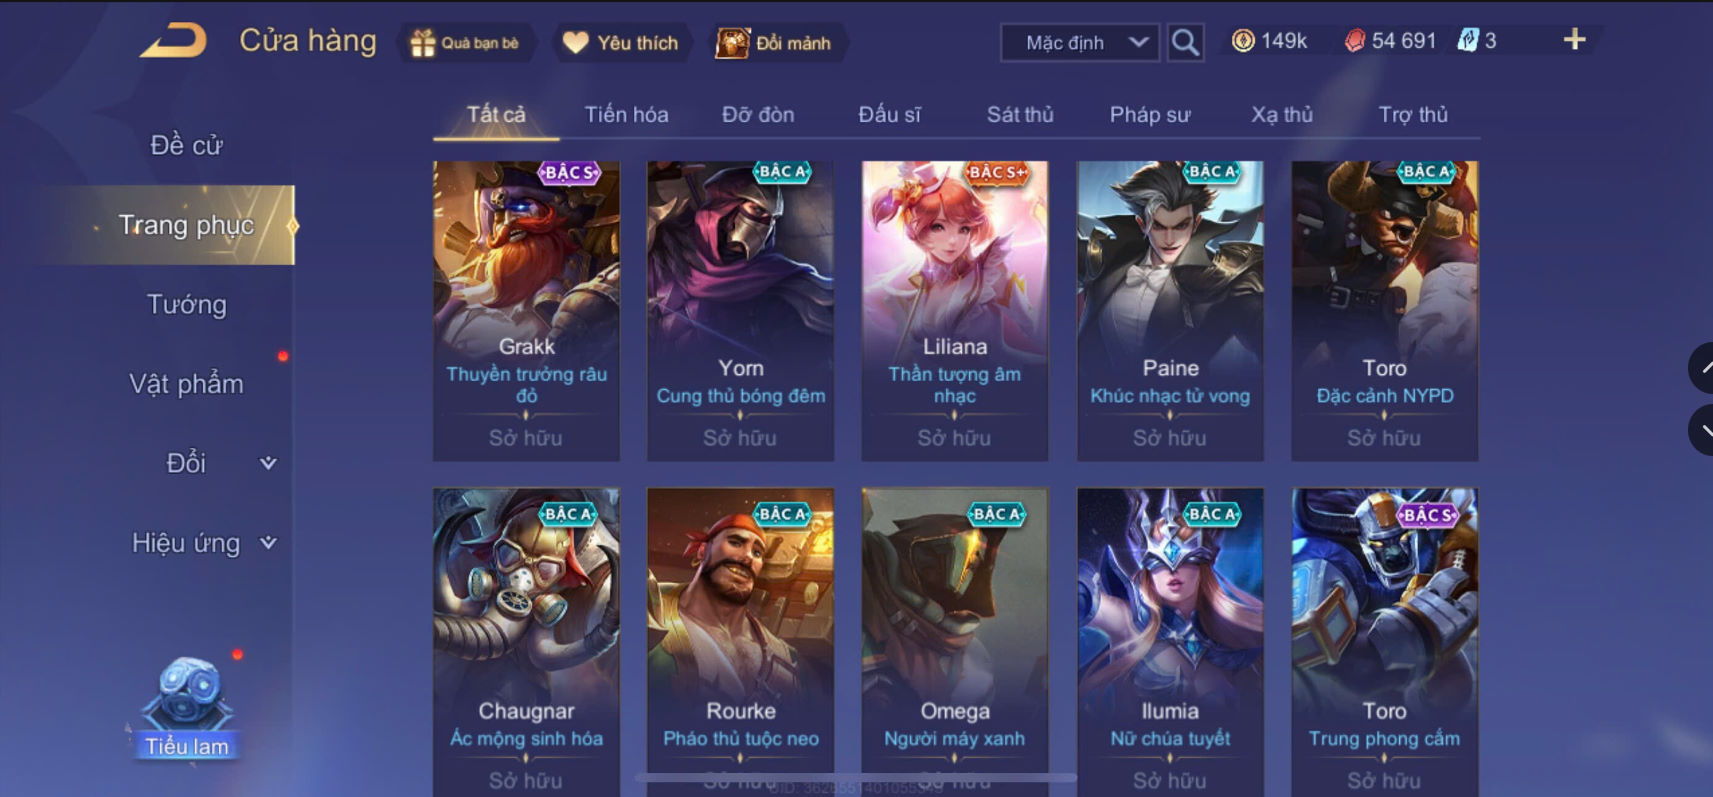The image size is (1713, 797).
Task: Click the back arrow logo icon
Action: coord(173,41)
